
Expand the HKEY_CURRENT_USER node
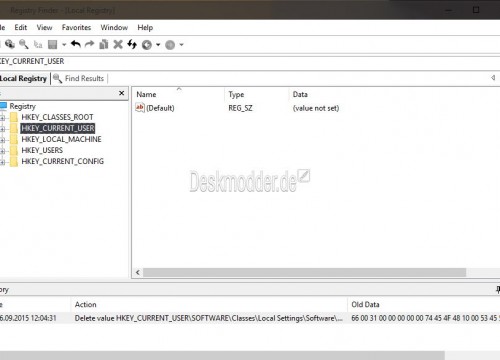[x=2, y=129]
